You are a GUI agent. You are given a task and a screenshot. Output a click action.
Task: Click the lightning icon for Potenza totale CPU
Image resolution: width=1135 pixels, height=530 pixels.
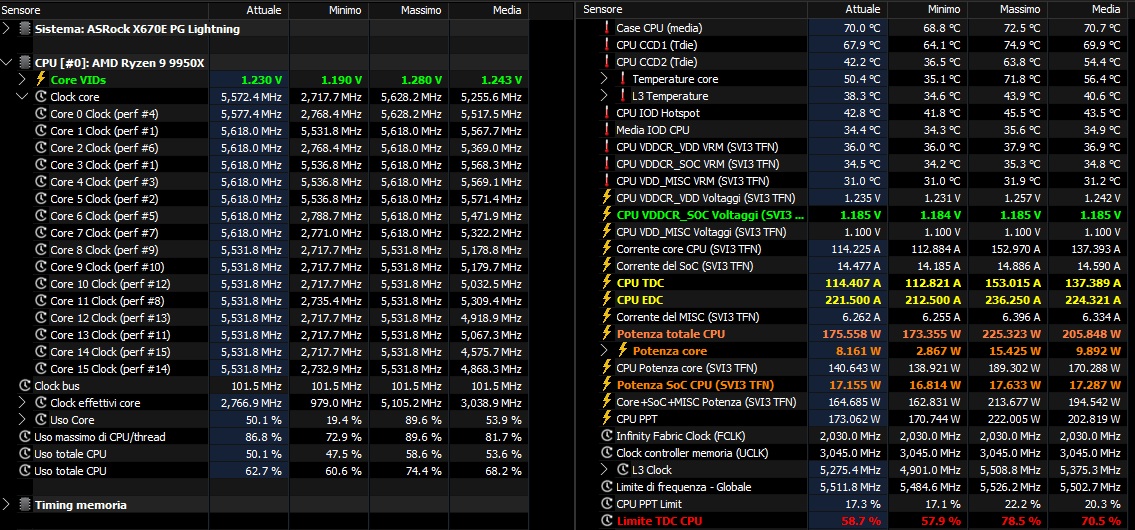[607, 334]
